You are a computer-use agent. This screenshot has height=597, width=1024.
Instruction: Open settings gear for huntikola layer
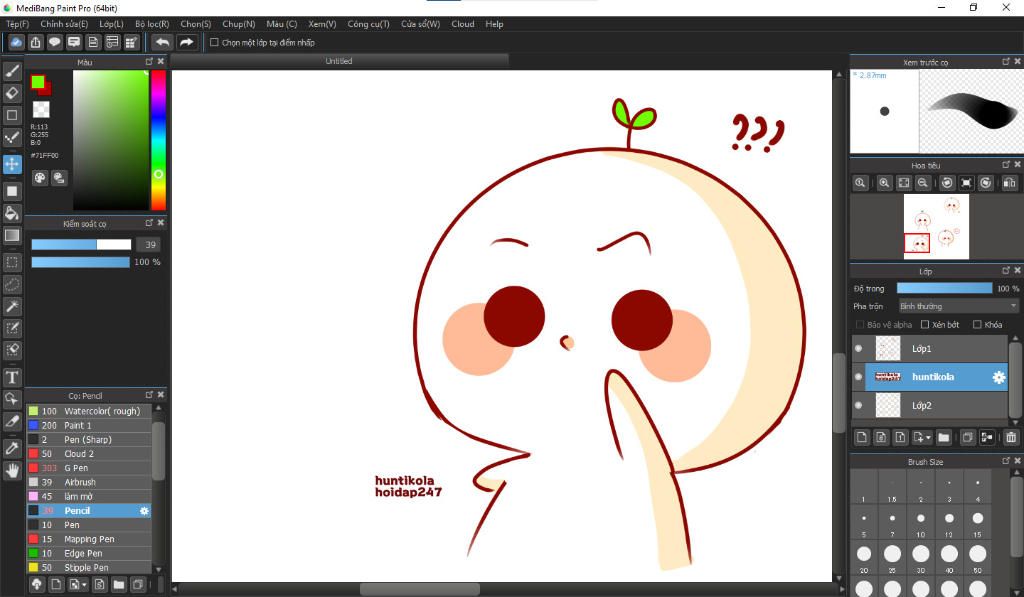(999, 377)
